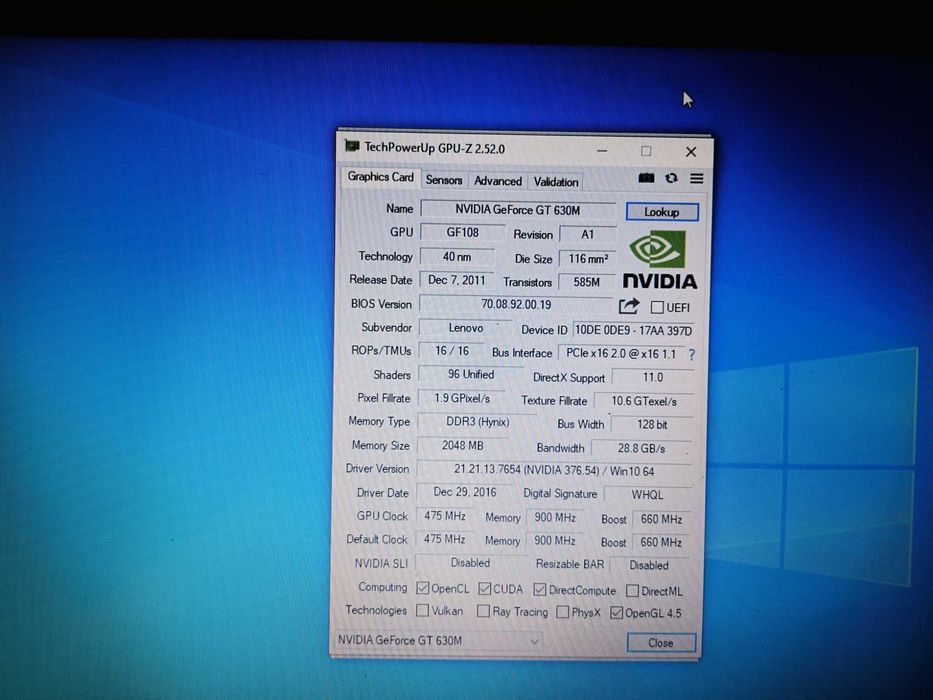Click the Default Clock value 475 MHz
The height and width of the screenshot is (700, 933).
tap(444, 539)
